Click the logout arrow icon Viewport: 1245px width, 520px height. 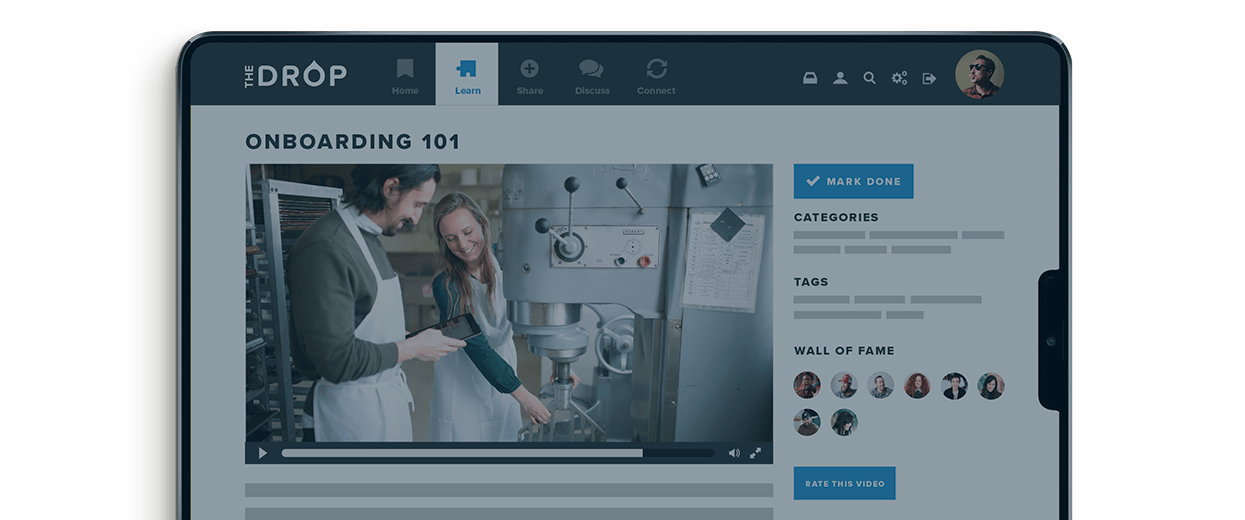click(929, 78)
